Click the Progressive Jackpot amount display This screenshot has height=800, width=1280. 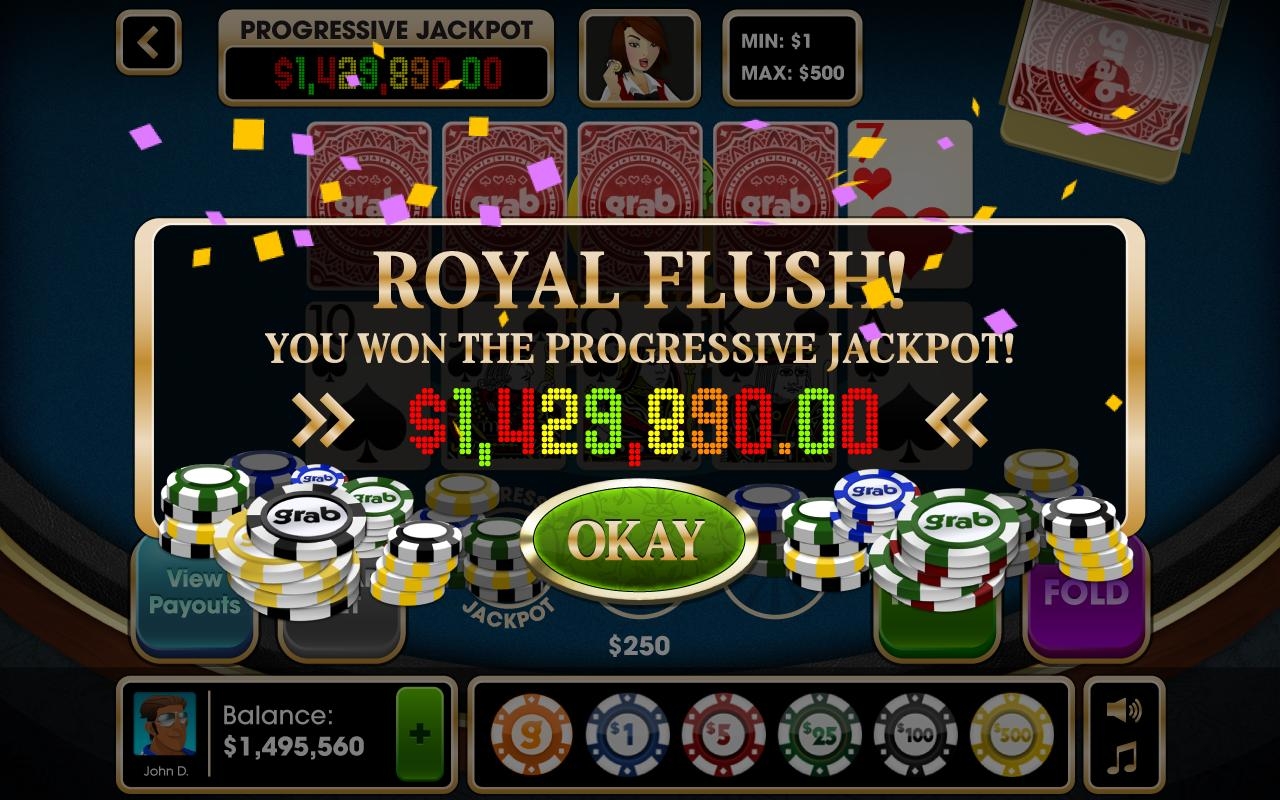tap(386, 74)
